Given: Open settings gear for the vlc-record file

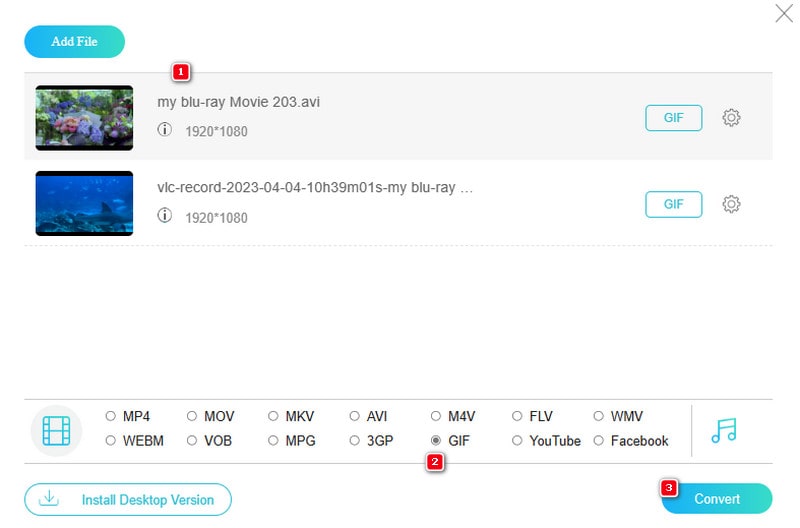Looking at the screenshot, I should pyautogui.click(x=731, y=204).
